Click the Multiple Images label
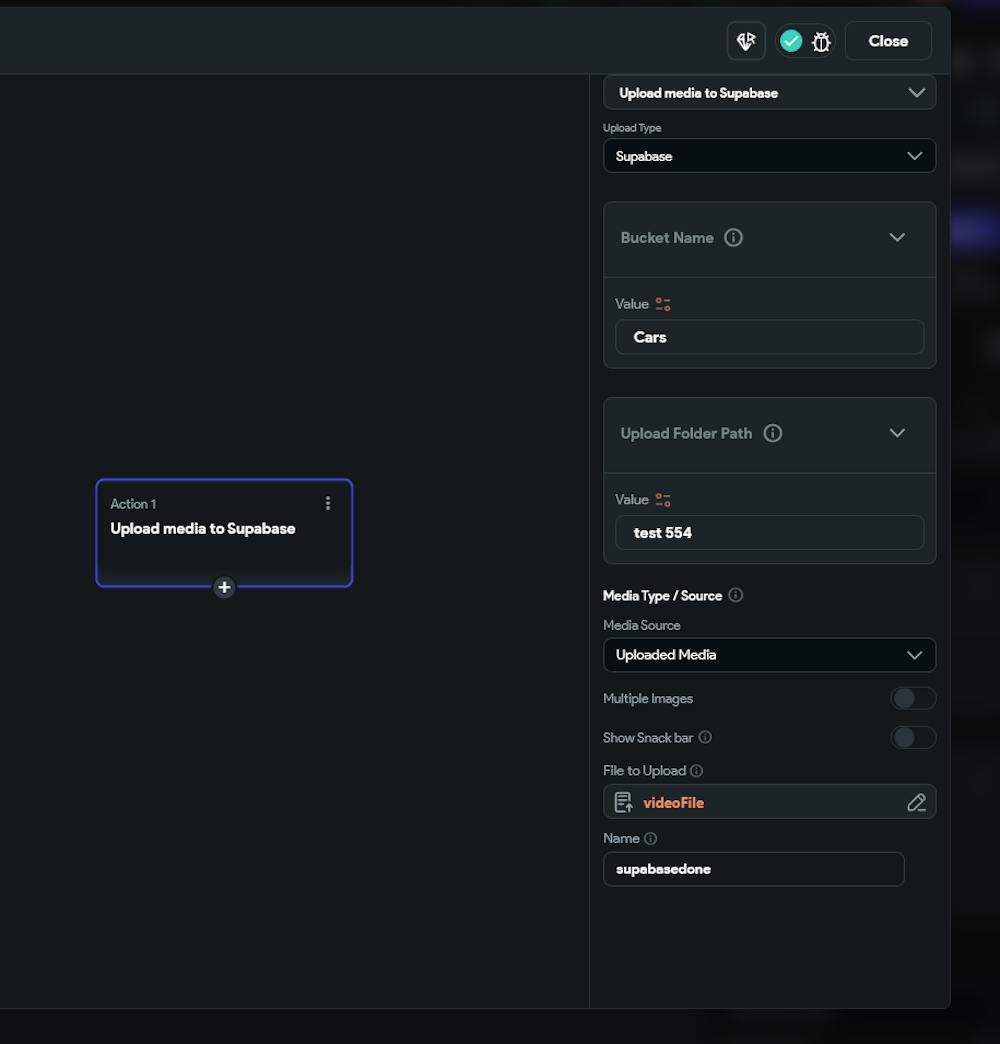 (648, 698)
